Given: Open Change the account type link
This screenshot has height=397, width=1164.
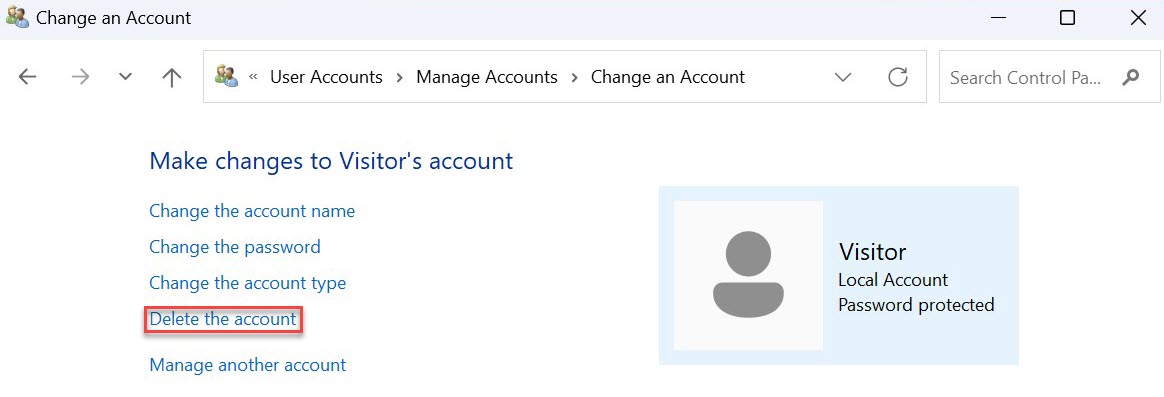Looking at the screenshot, I should 247,283.
